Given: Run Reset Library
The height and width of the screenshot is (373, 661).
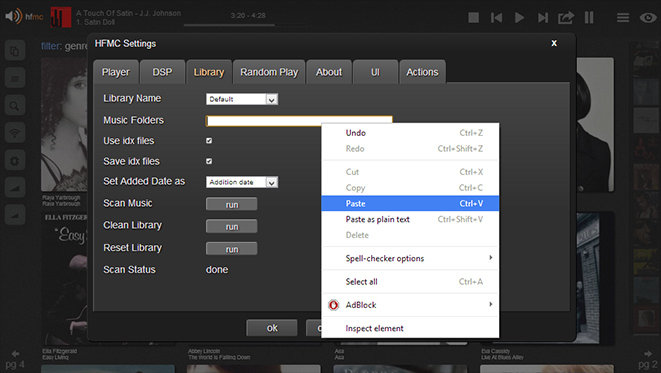Looking at the screenshot, I should click(x=231, y=249).
